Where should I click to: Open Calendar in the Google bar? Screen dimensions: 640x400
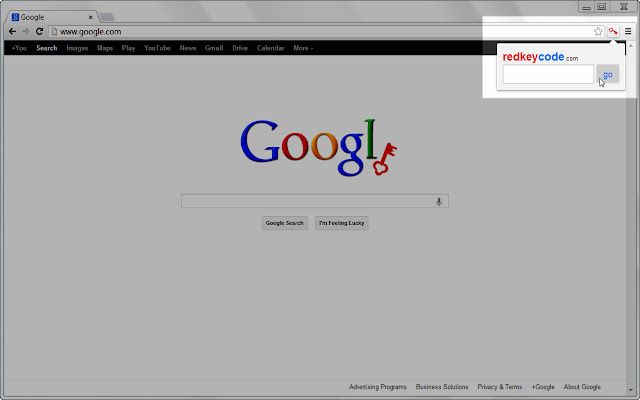click(x=270, y=48)
